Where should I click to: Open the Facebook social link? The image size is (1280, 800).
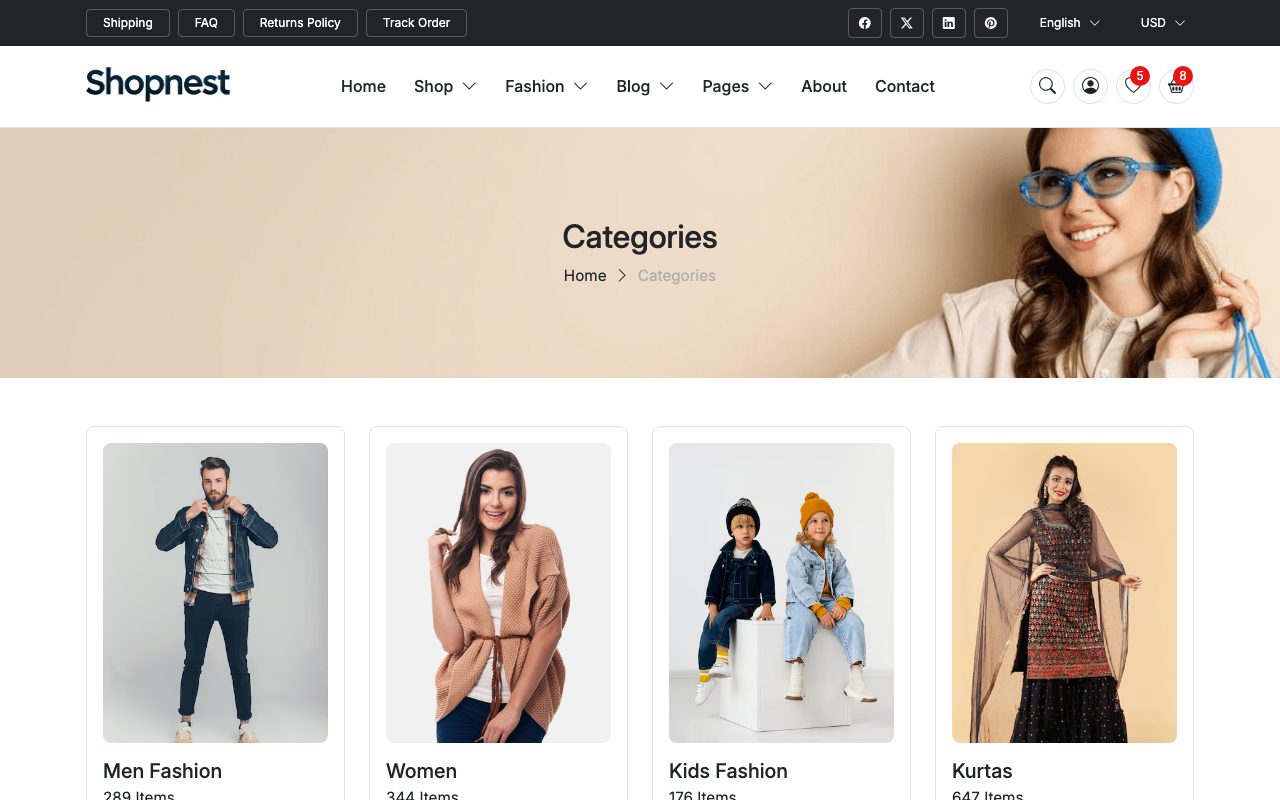click(x=865, y=23)
